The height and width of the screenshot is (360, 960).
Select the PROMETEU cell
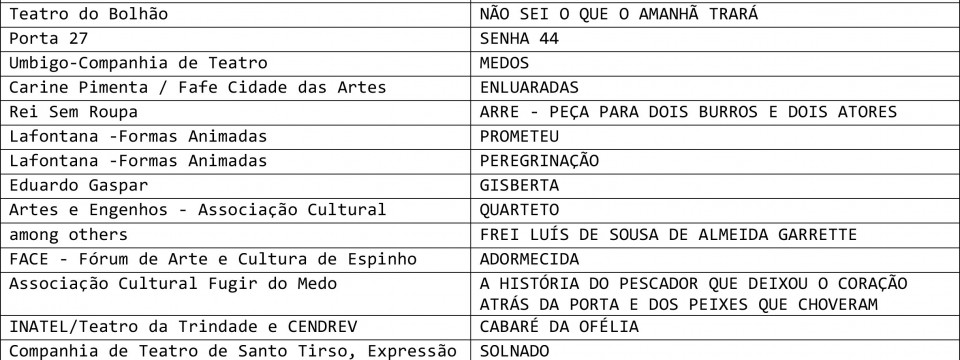pyautogui.click(x=715, y=137)
